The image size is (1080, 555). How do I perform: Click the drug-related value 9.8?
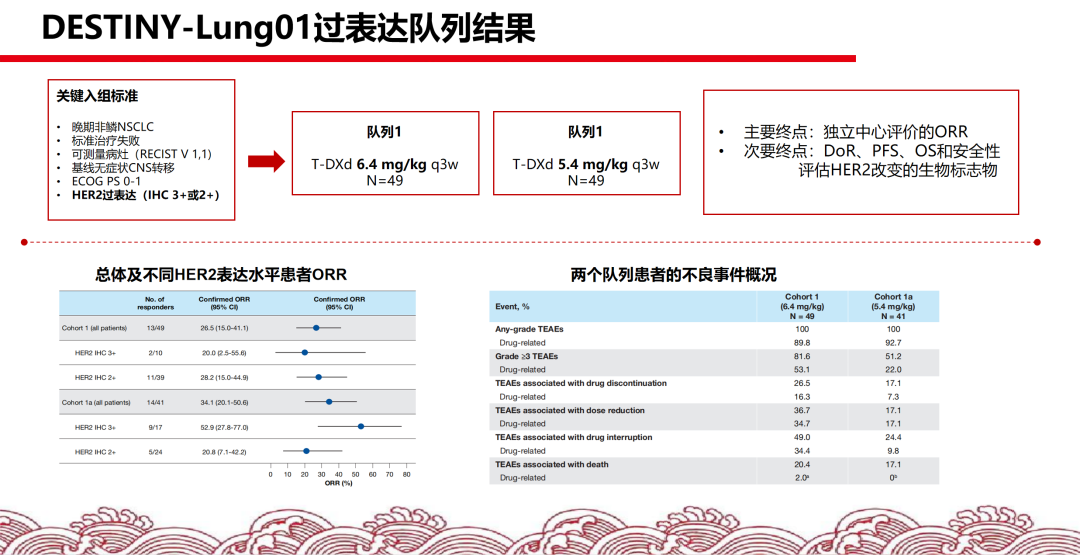(x=893, y=451)
